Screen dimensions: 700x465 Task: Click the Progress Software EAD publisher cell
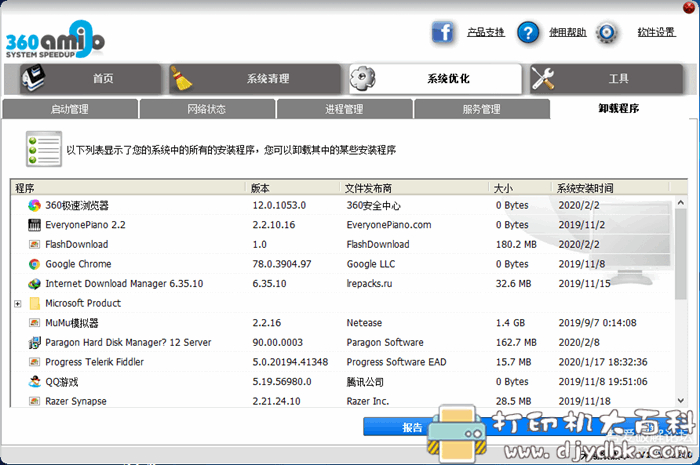[396, 362]
